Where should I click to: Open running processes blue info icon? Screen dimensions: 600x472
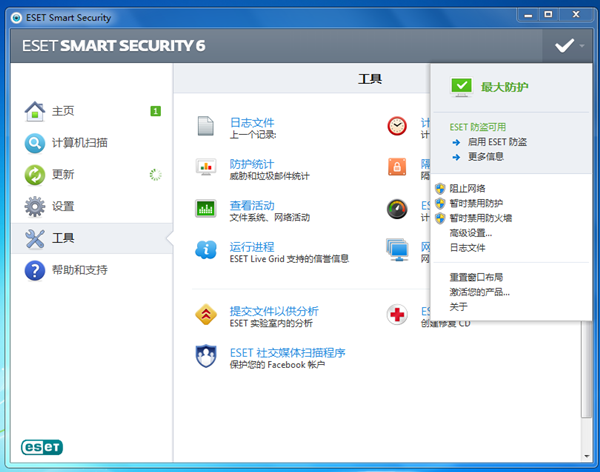(x=206, y=249)
